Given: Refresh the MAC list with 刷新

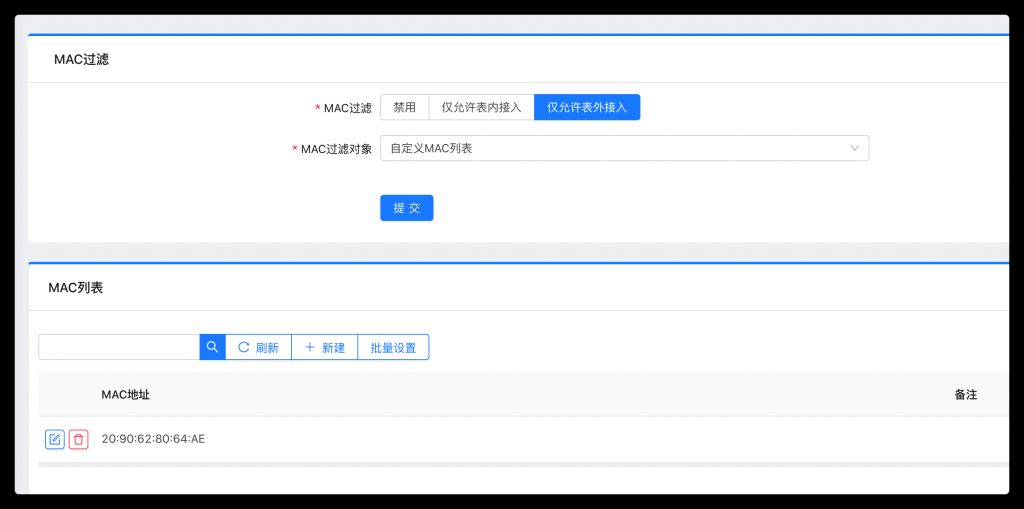Looking at the screenshot, I should point(258,347).
